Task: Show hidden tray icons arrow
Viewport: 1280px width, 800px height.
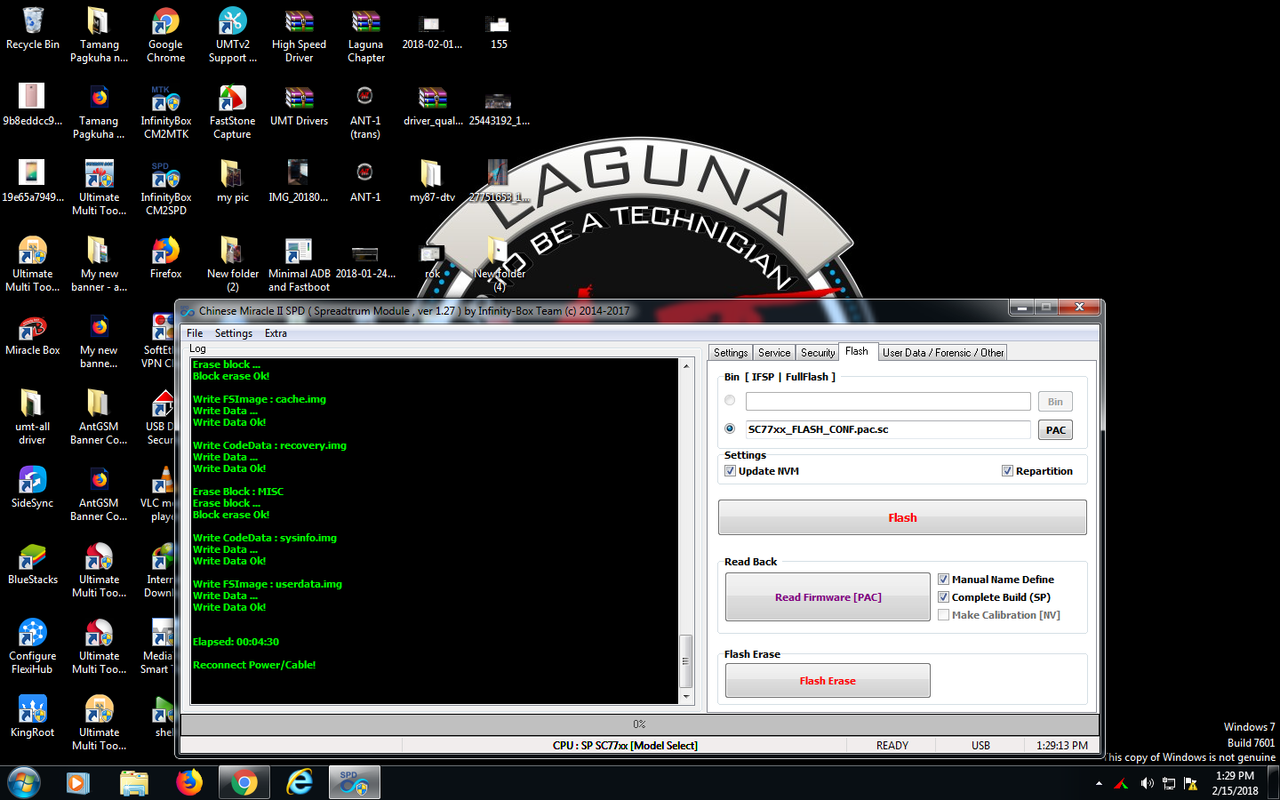Action: pyautogui.click(x=1100, y=784)
